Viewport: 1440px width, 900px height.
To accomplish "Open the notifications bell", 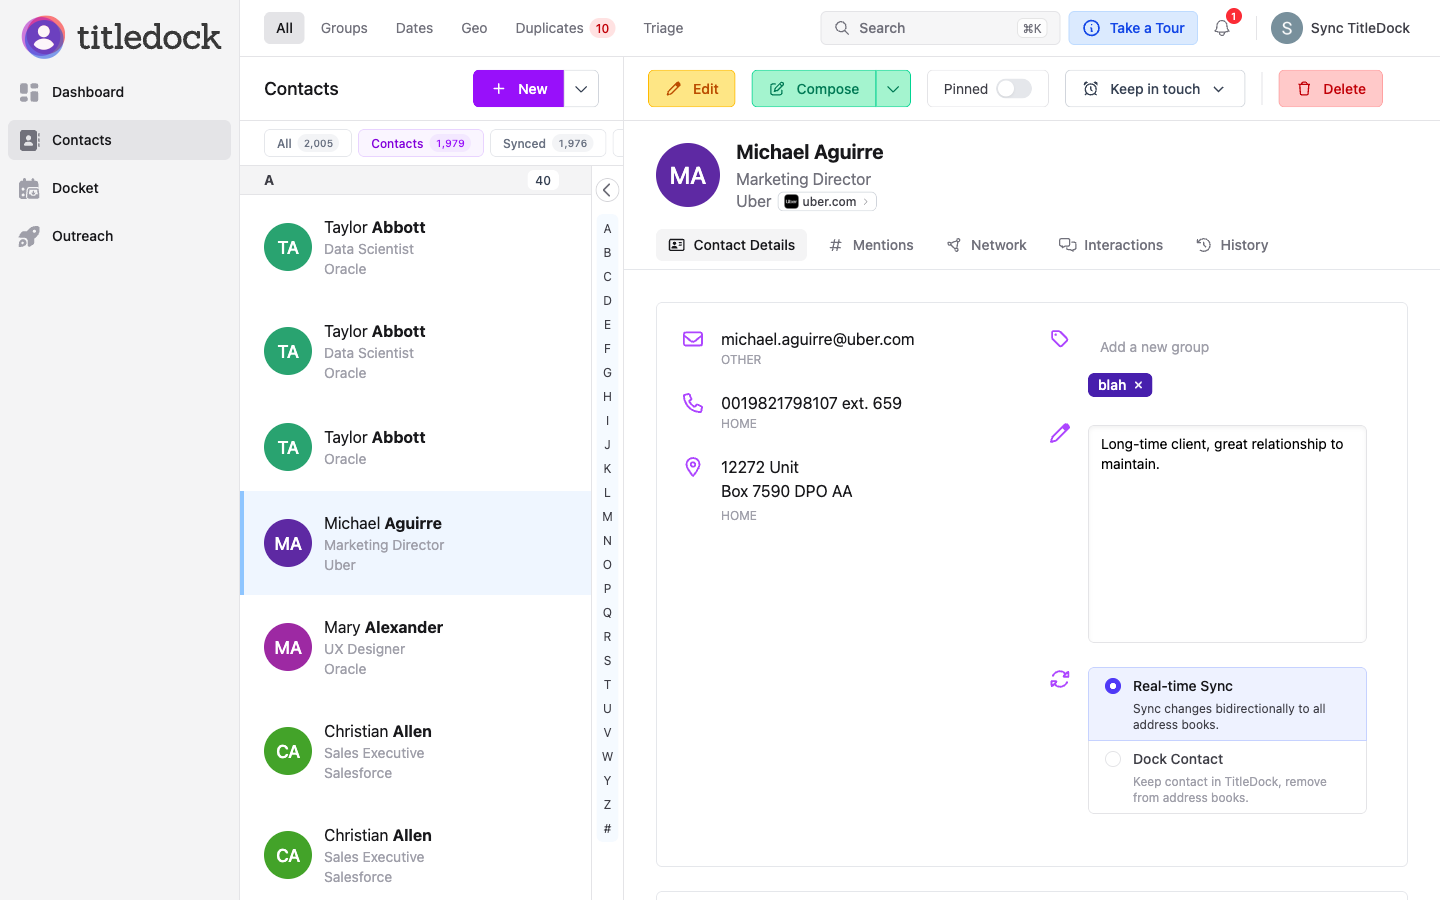I will coord(1222,28).
